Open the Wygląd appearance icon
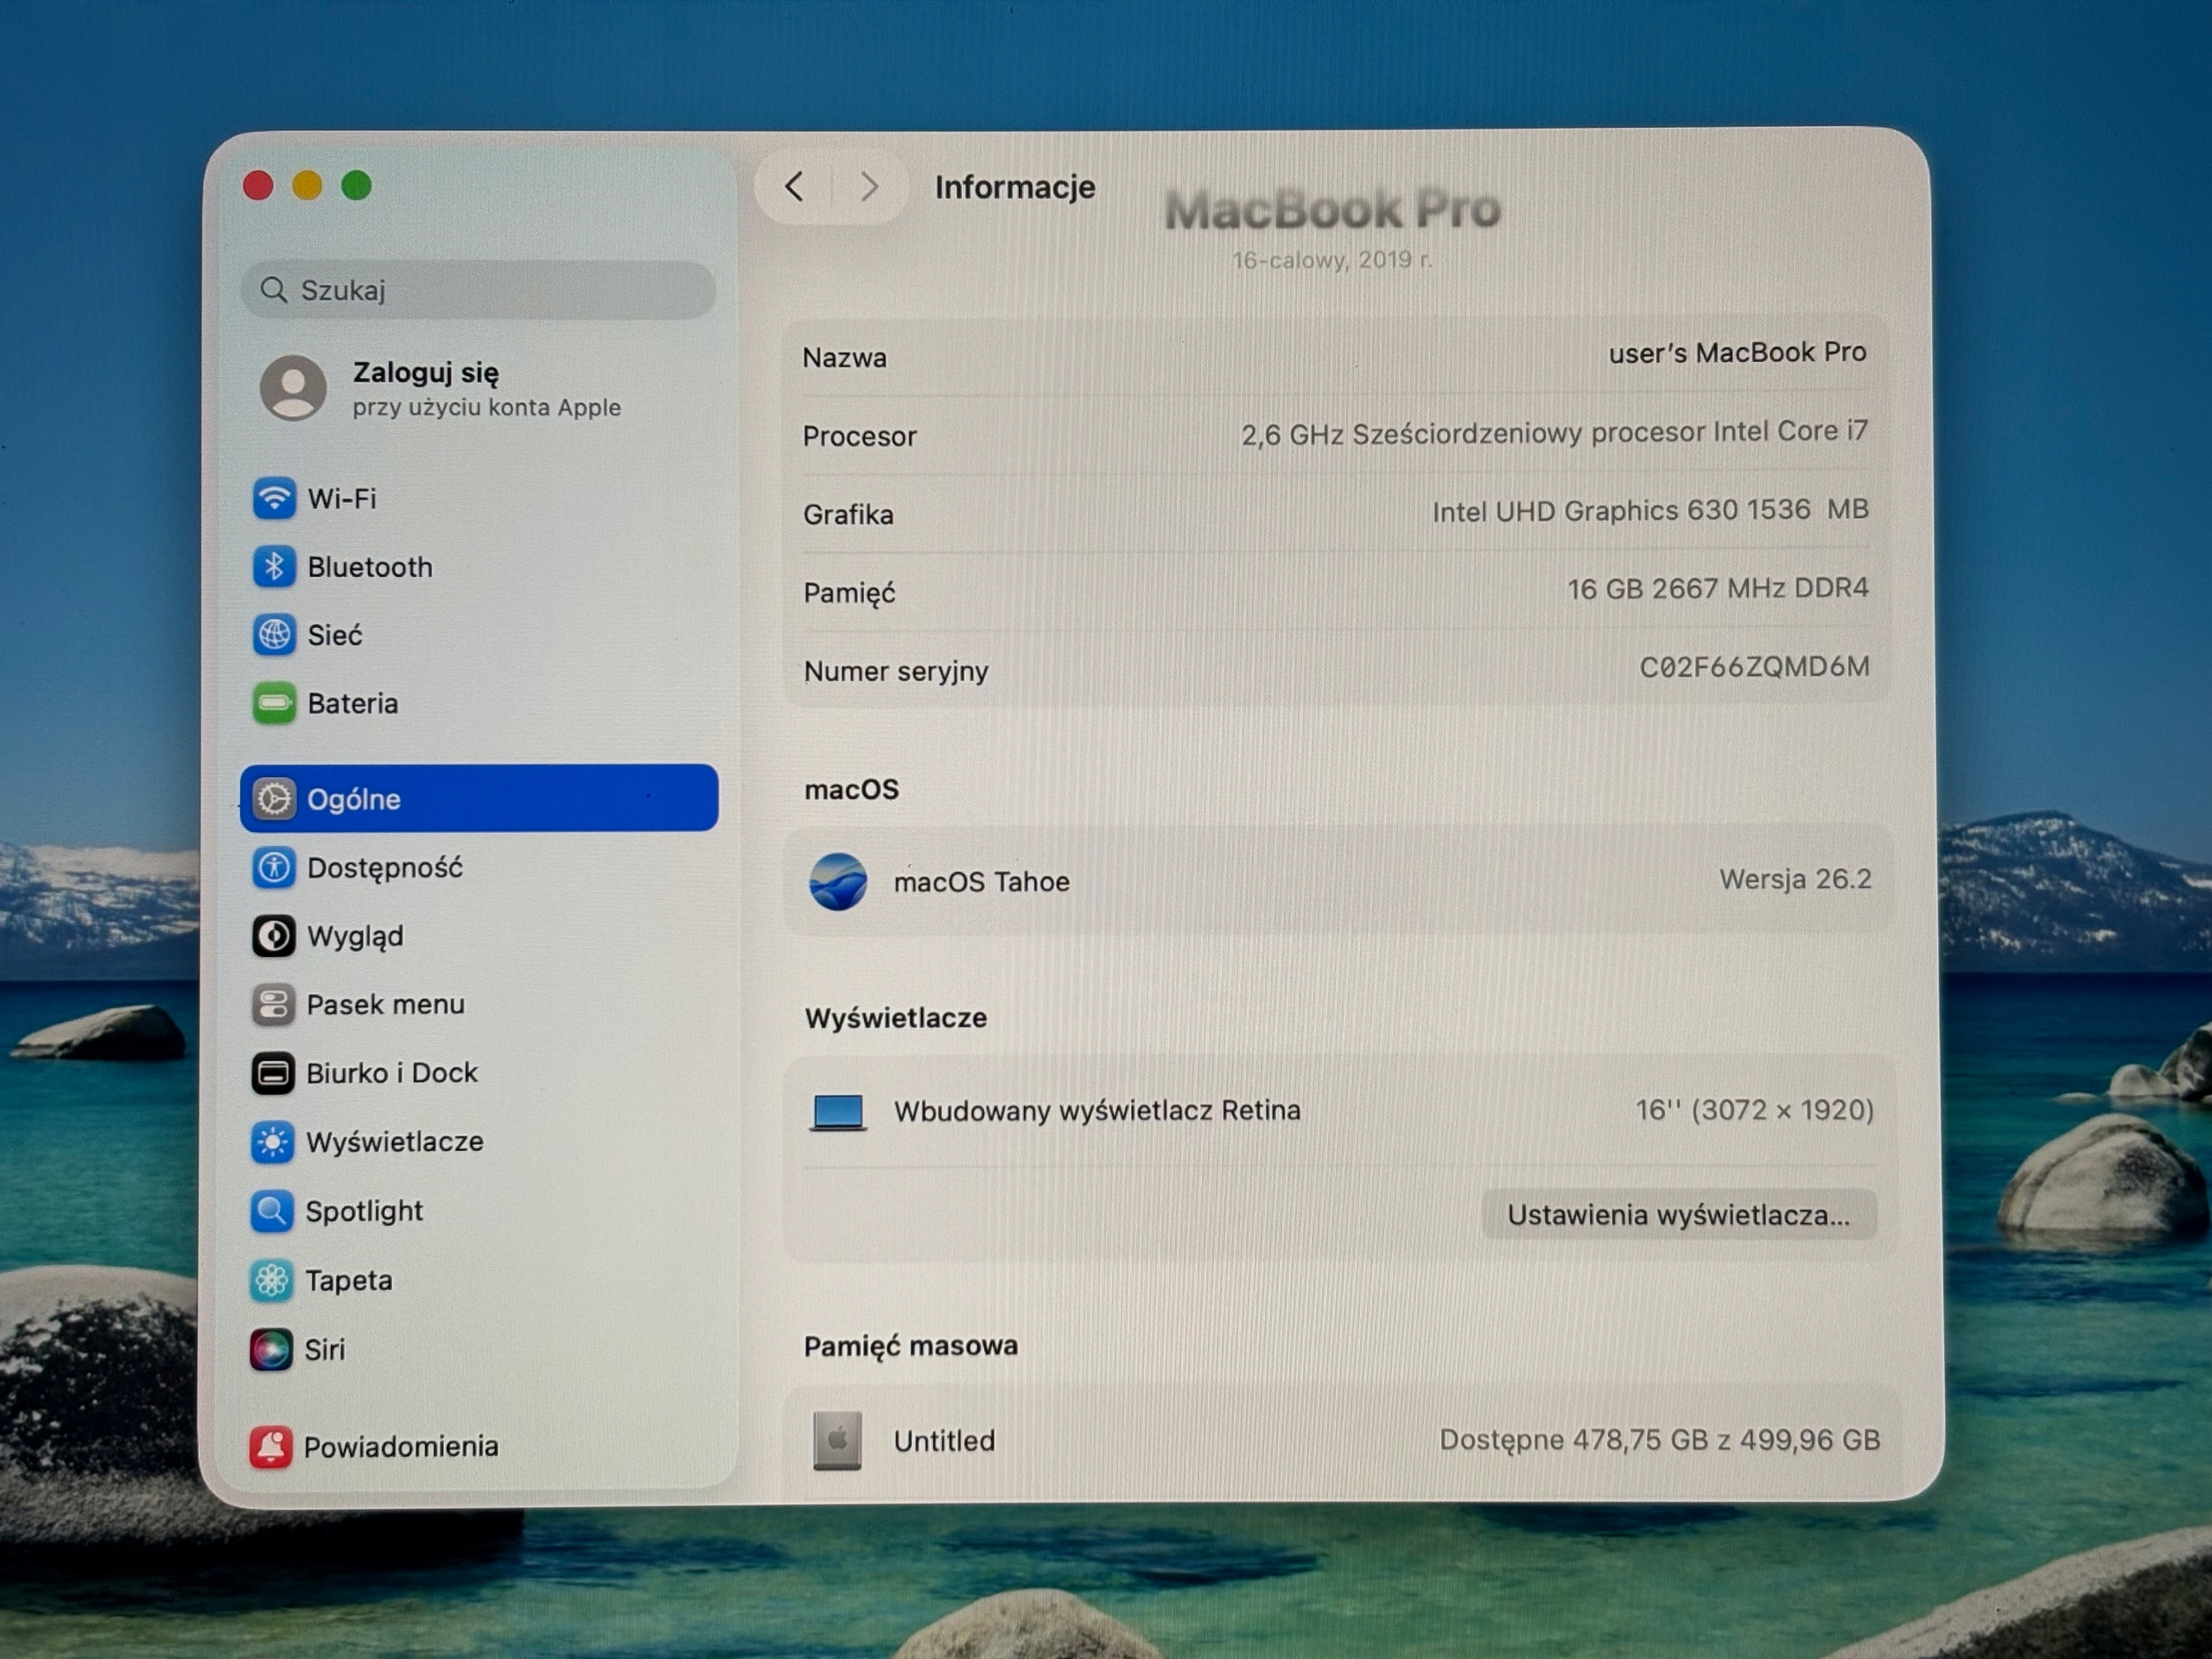 [x=273, y=936]
